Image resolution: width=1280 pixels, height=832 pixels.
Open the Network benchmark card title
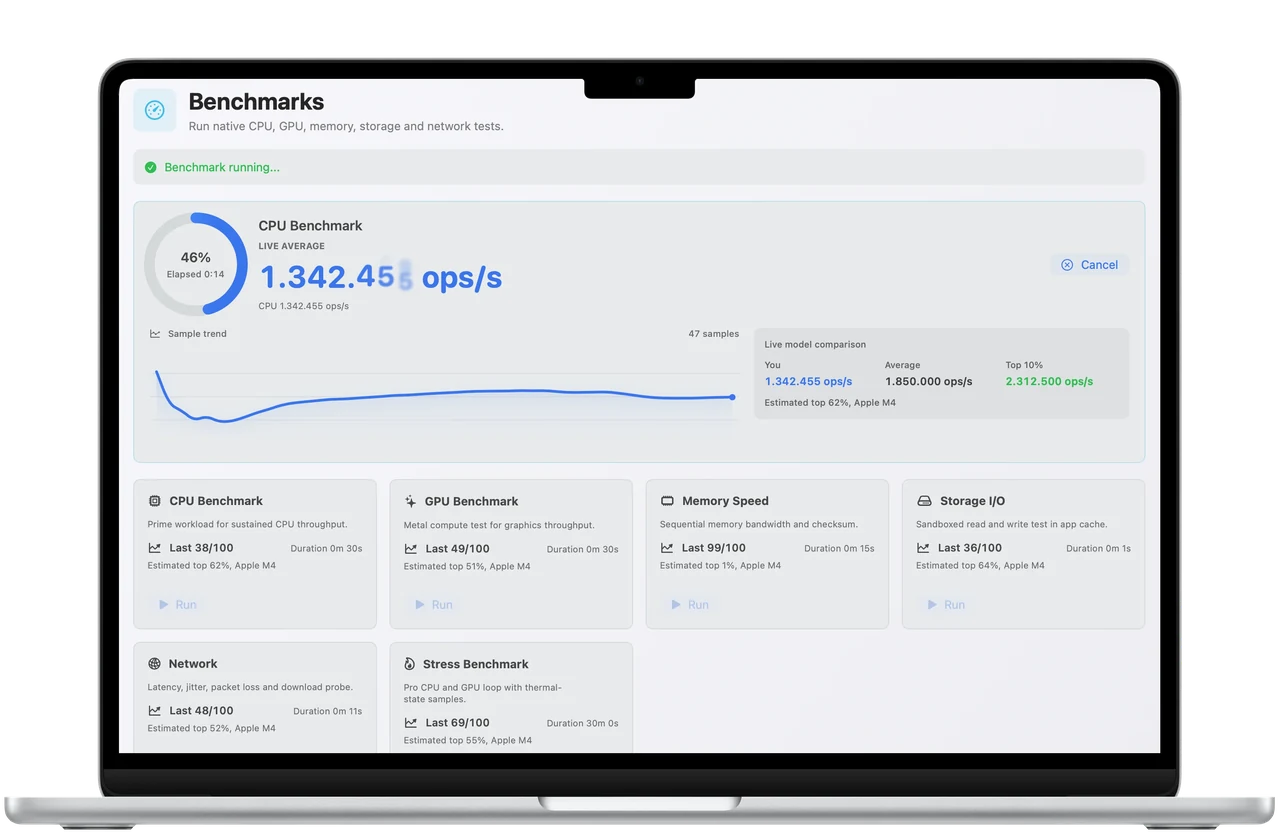[x=193, y=664]
